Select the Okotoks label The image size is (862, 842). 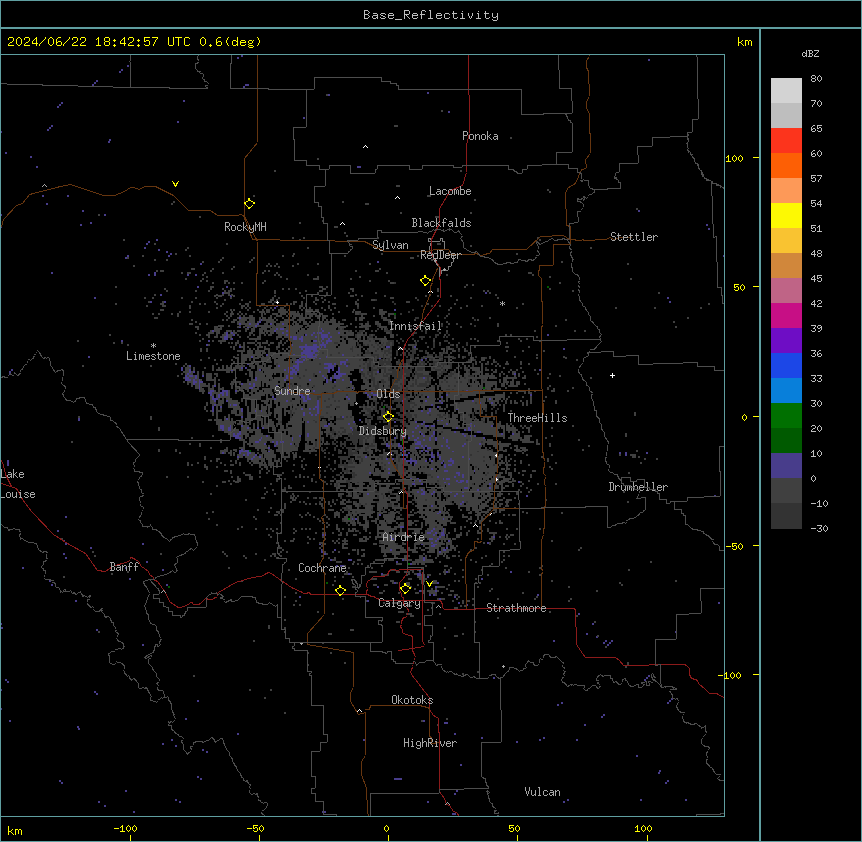(412, 700)
